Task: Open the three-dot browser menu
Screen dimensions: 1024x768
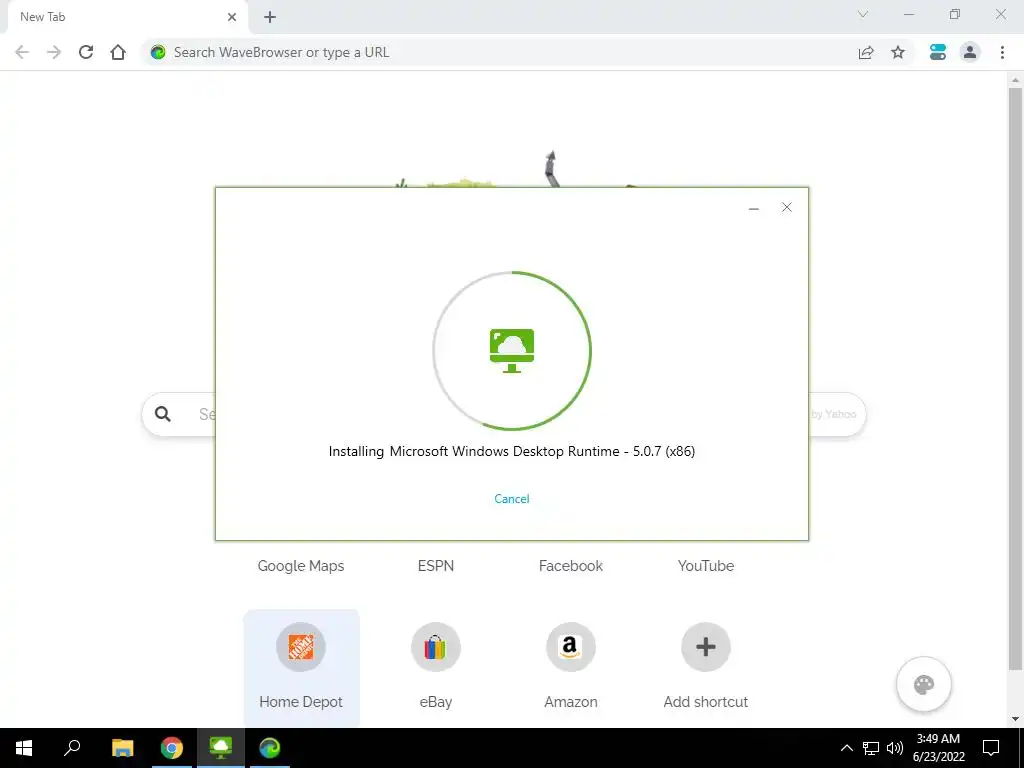Action: (1002, 52)
